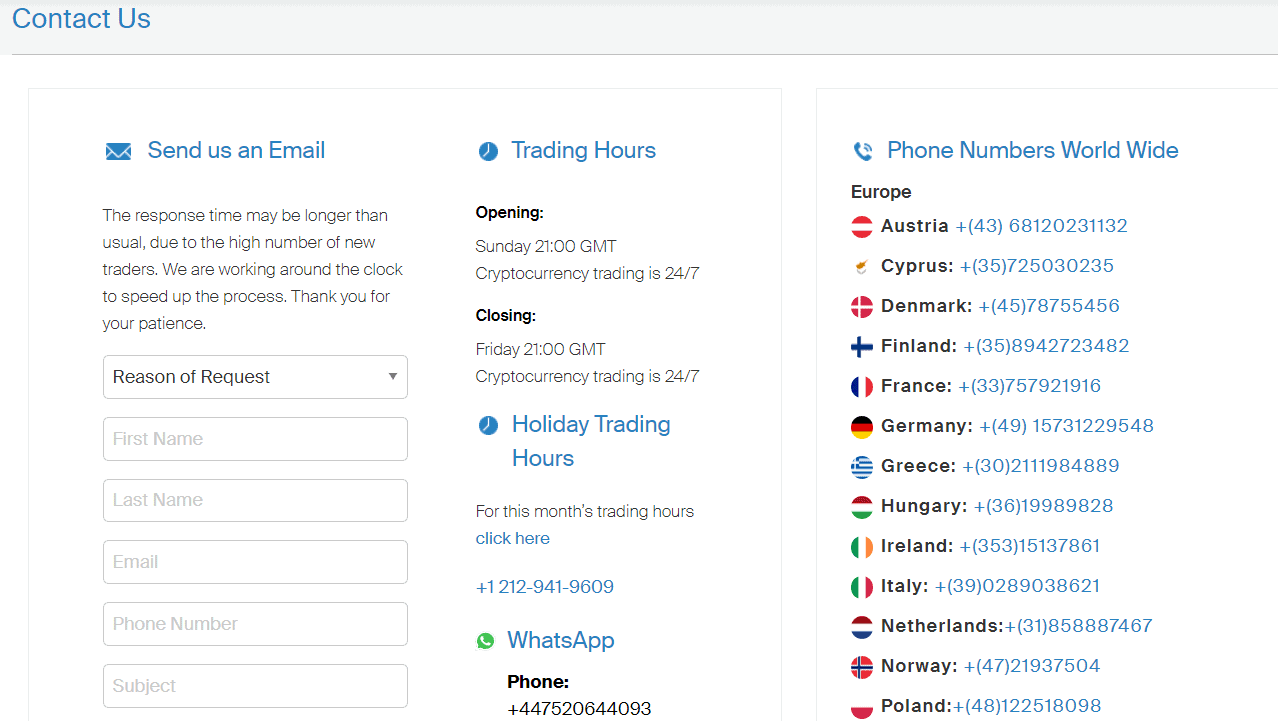
Task: Click inside the First Name field
Action: pyautogui.click(x=255, y=439)
